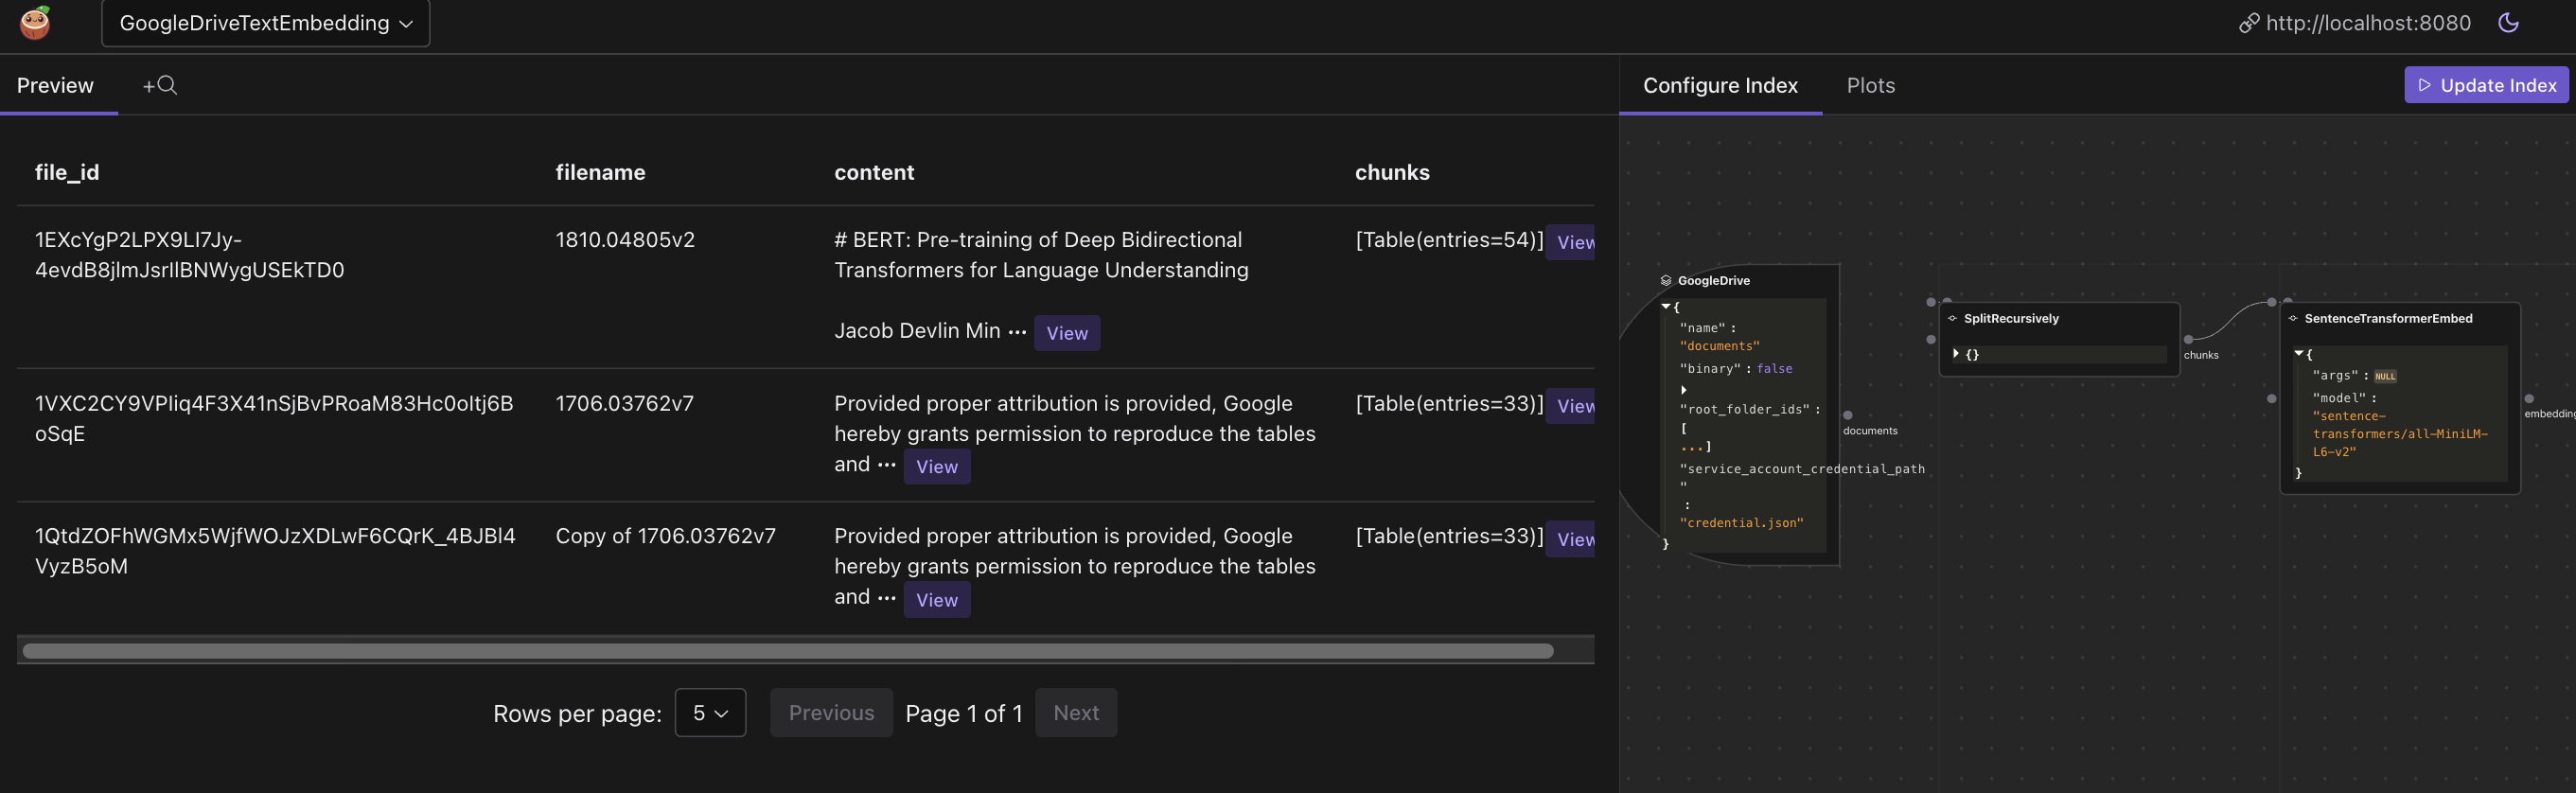Expand the SplitRecursively empty JSON object

tap(1956, 354)
